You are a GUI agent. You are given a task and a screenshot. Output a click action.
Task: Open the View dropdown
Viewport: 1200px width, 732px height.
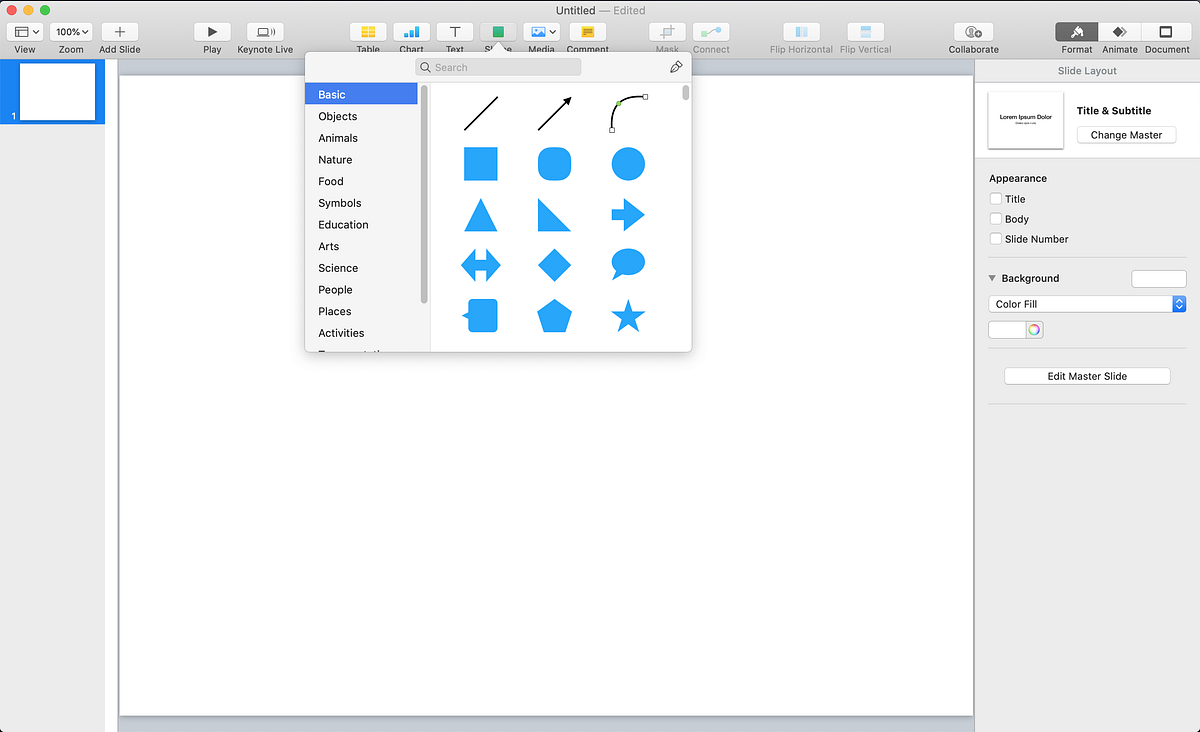coord(25,32)
